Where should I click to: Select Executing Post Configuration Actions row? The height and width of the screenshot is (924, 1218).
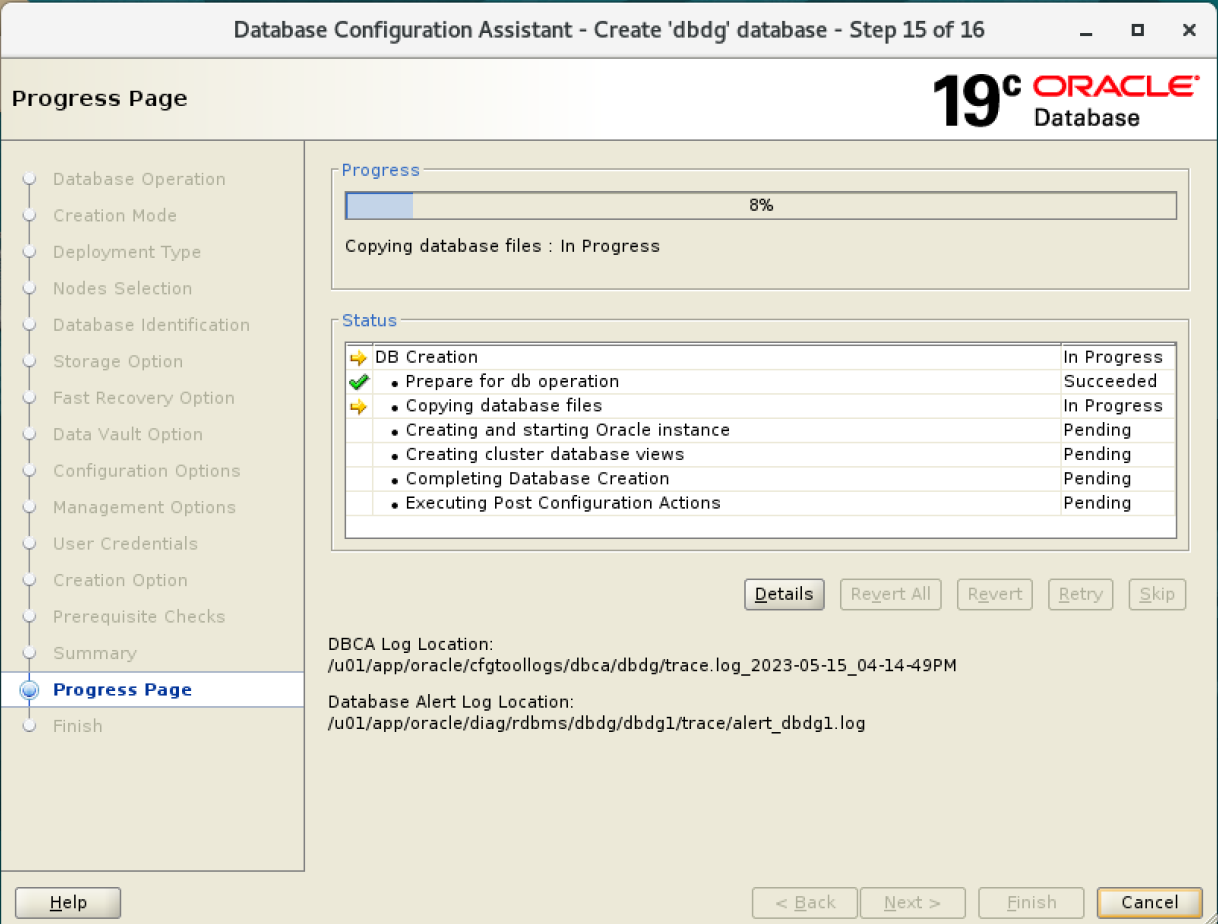tap(761, 503)
